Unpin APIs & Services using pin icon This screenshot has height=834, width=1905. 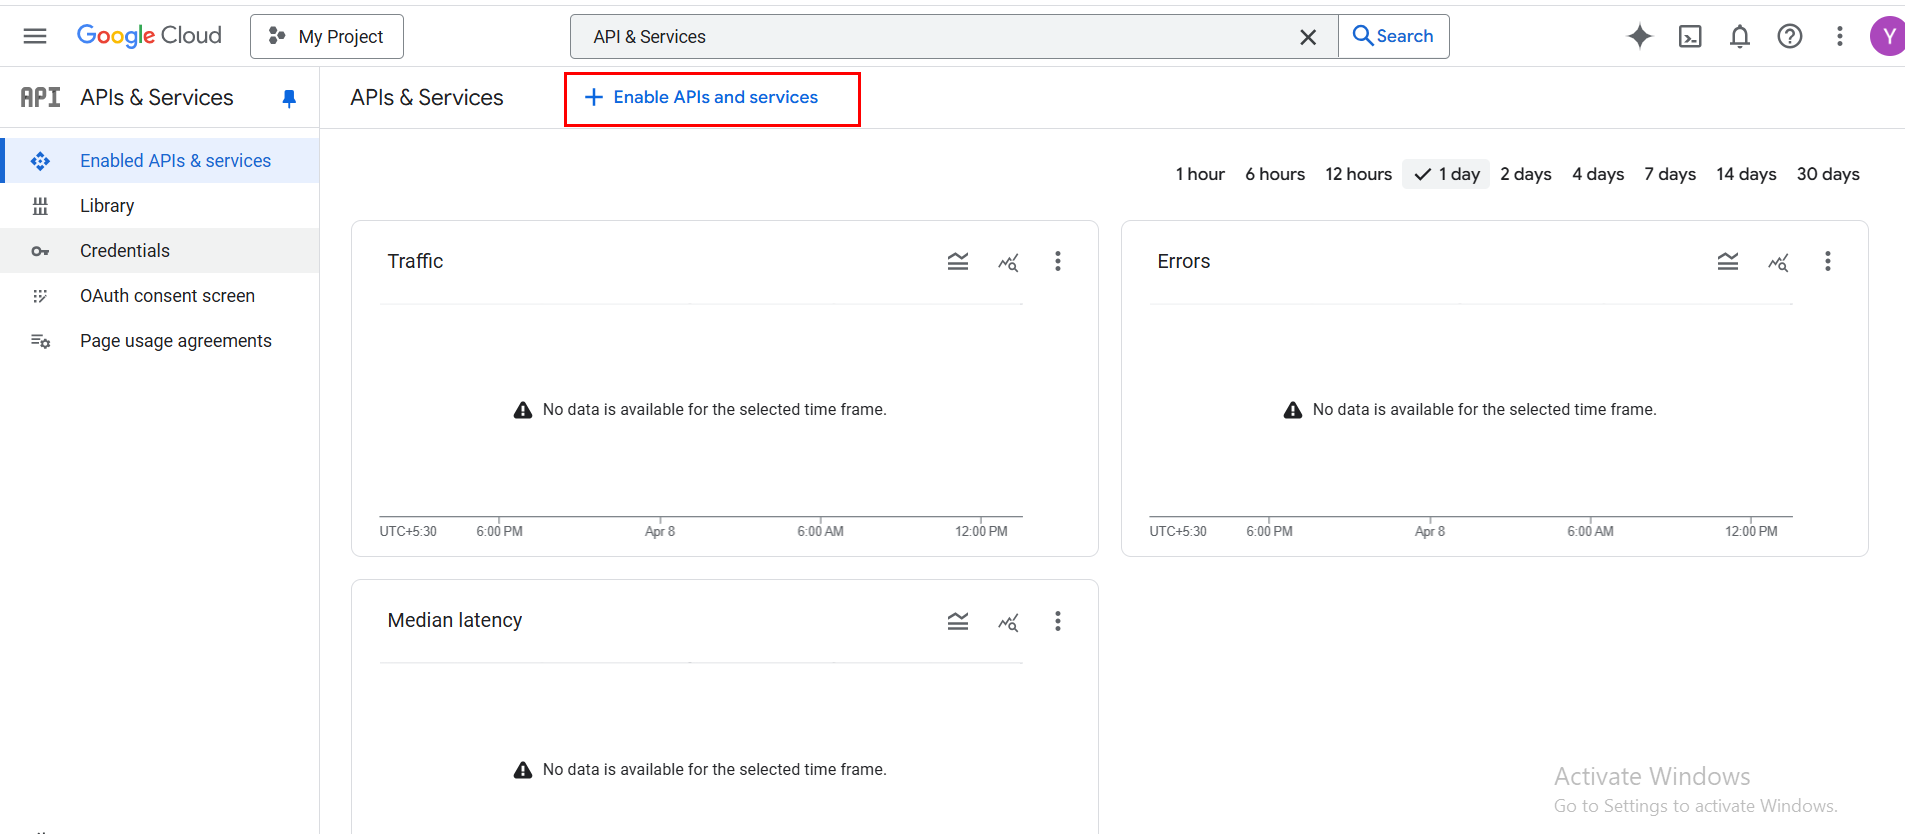(289, 98)
